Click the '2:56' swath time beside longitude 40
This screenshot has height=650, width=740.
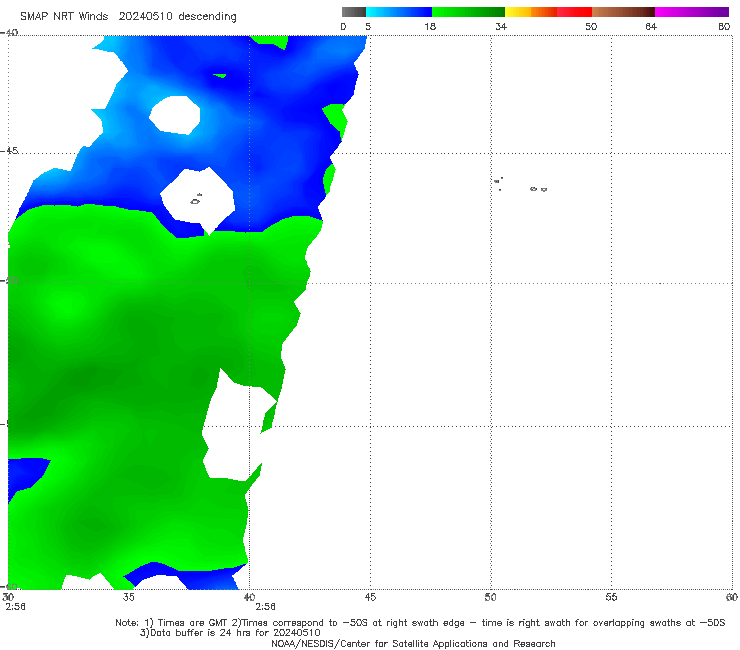click(265, 607)
